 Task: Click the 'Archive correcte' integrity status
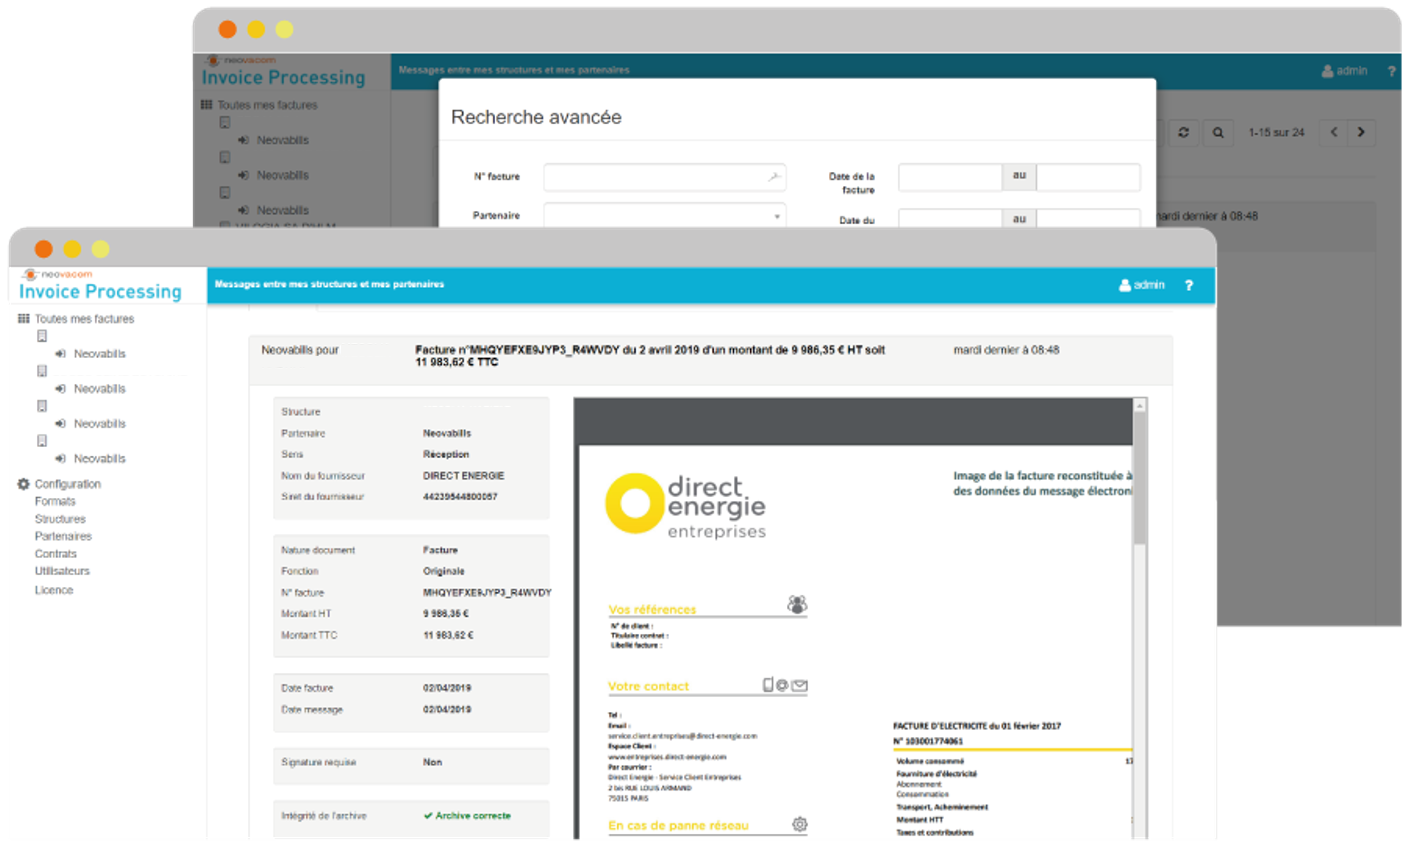coord(467,816)
